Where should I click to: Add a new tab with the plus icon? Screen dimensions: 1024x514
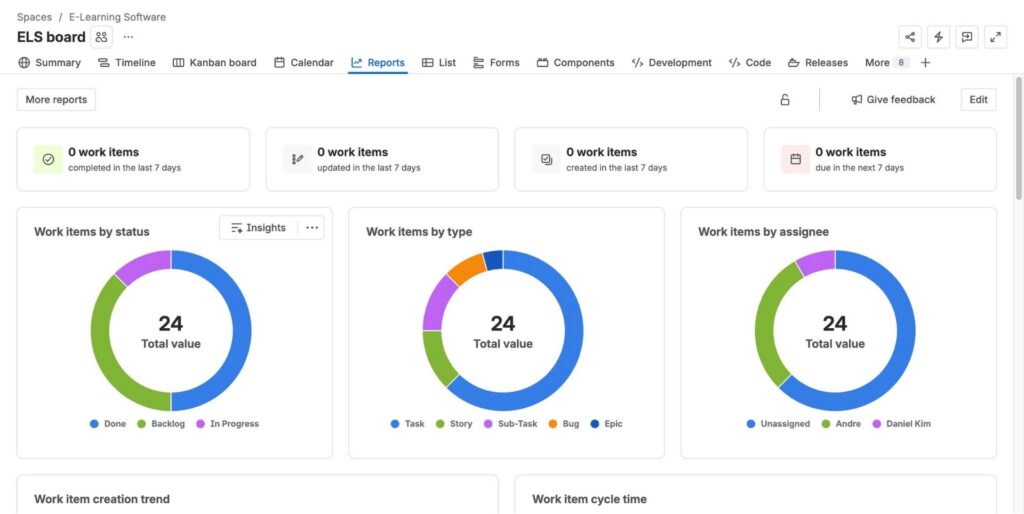(925, 63)
